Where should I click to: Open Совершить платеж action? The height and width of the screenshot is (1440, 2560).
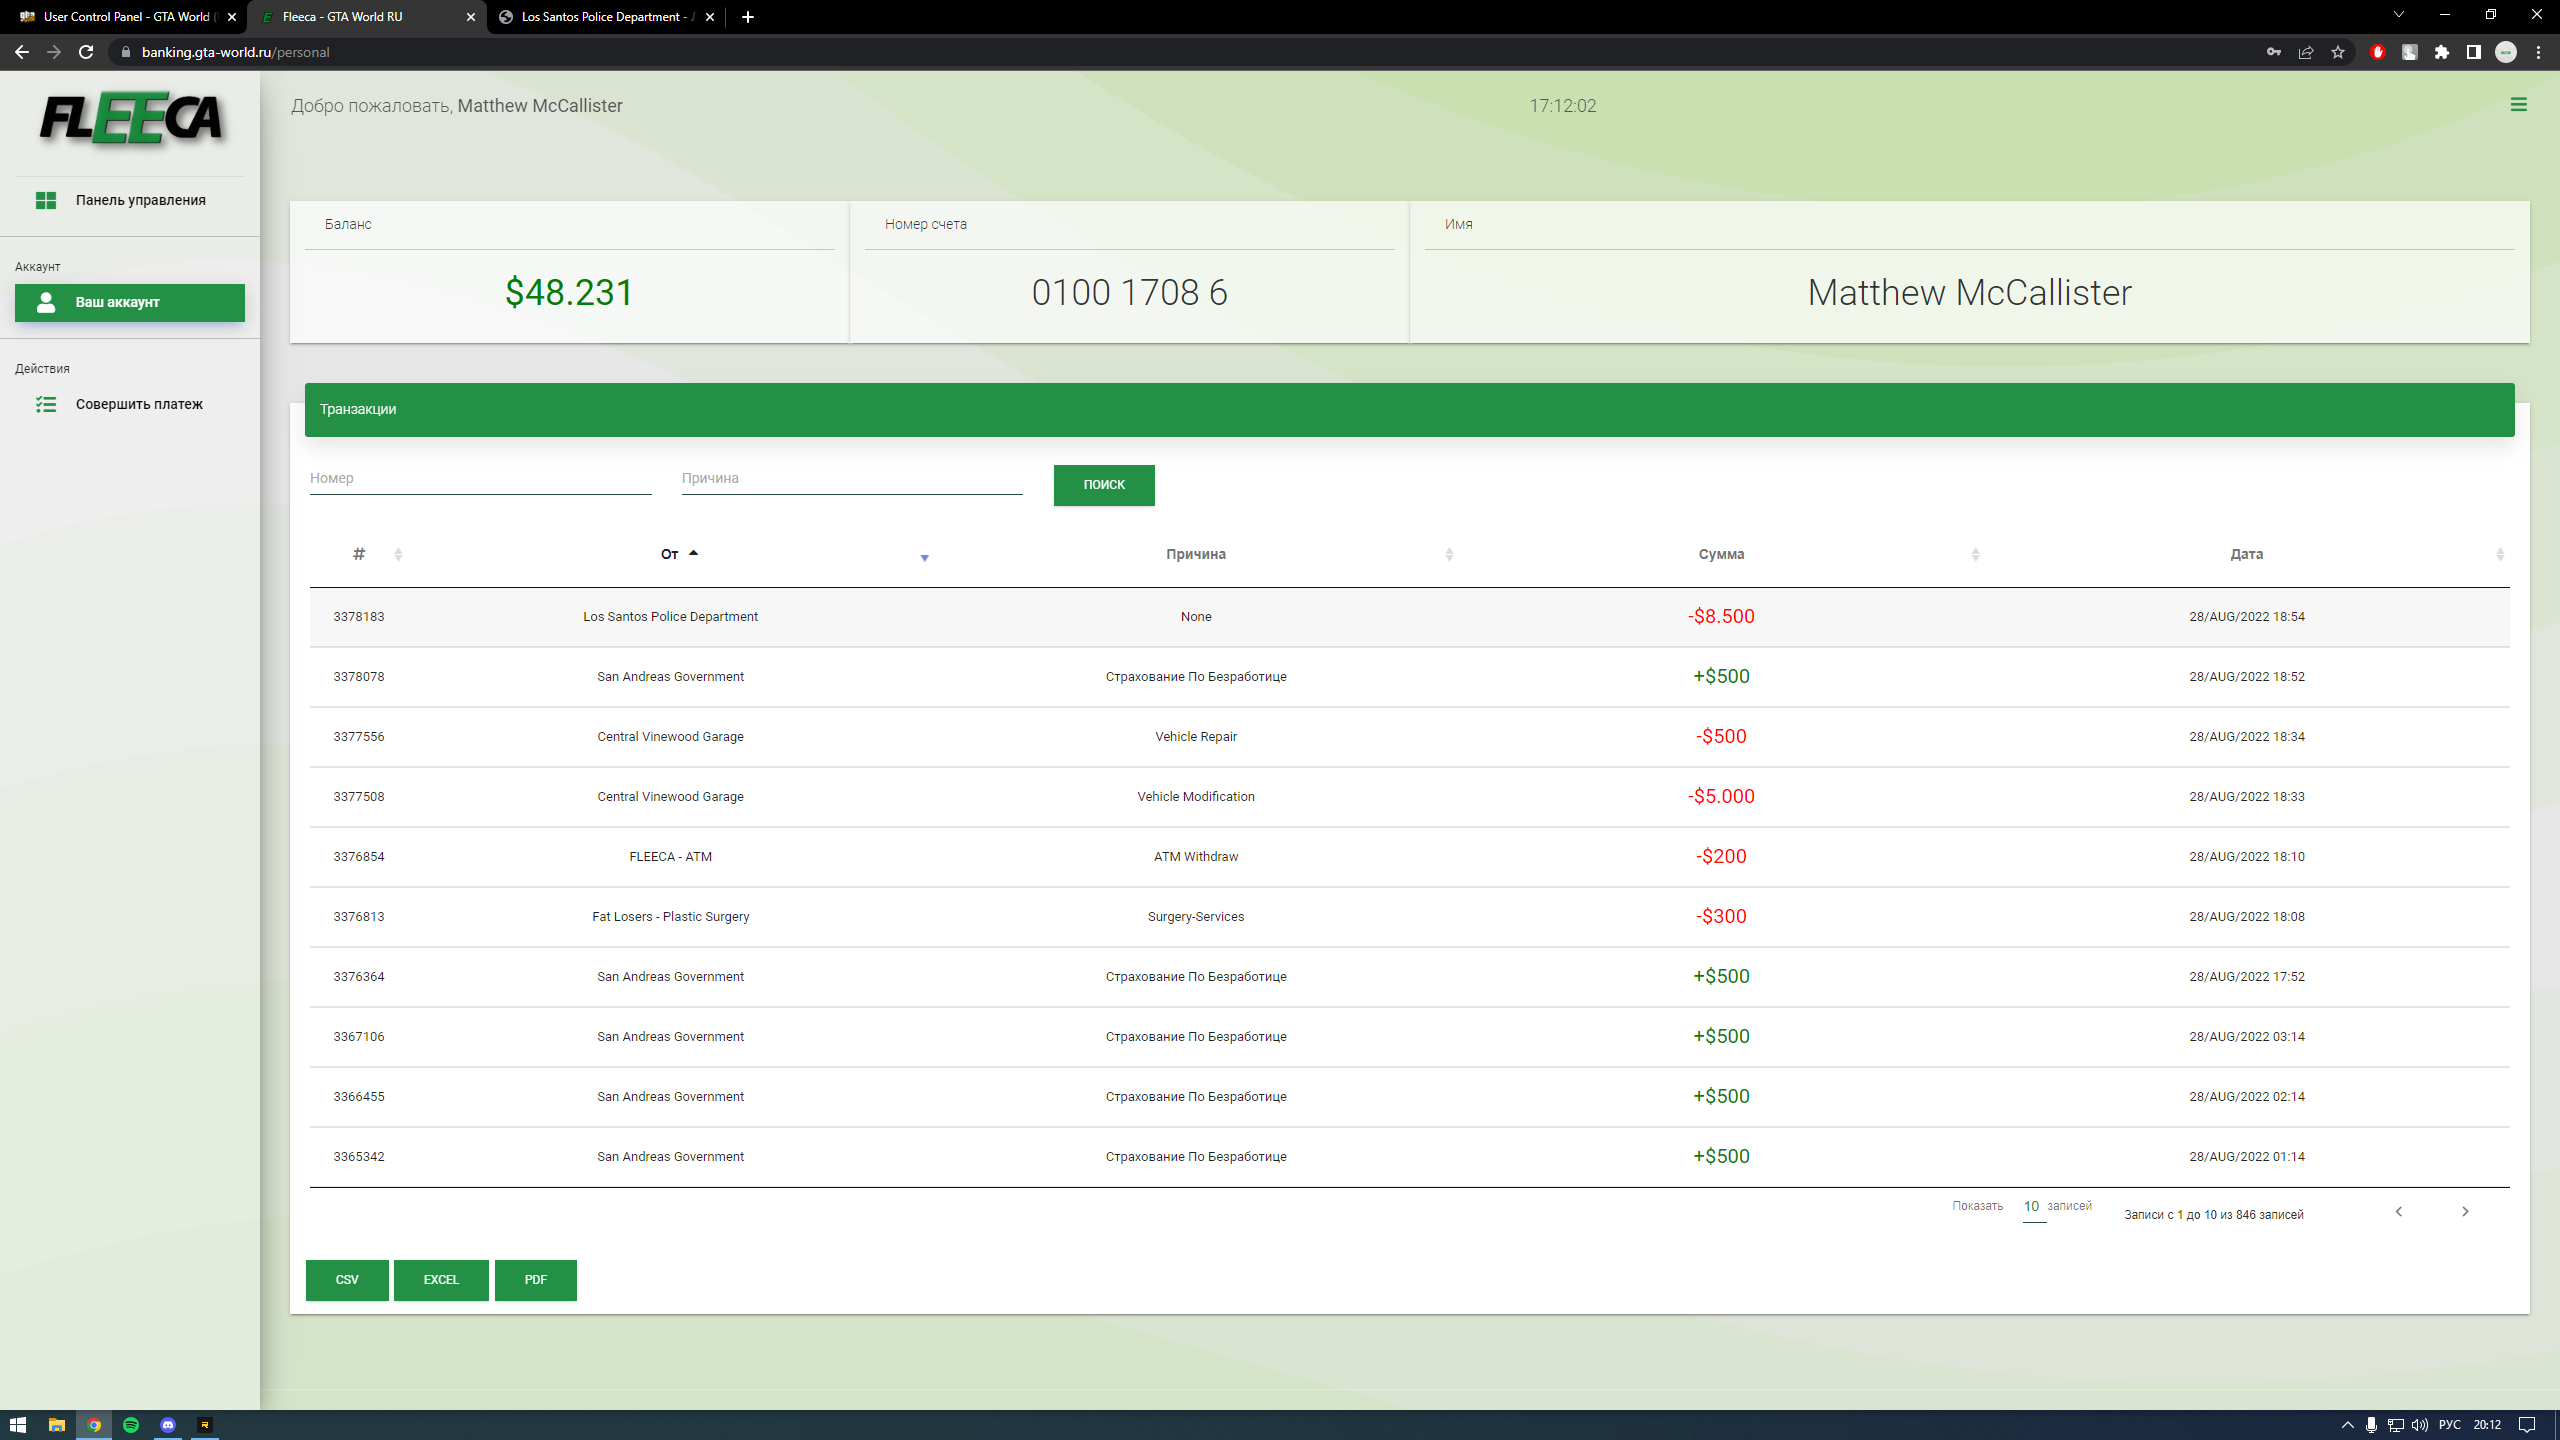[x=130, y=404]
